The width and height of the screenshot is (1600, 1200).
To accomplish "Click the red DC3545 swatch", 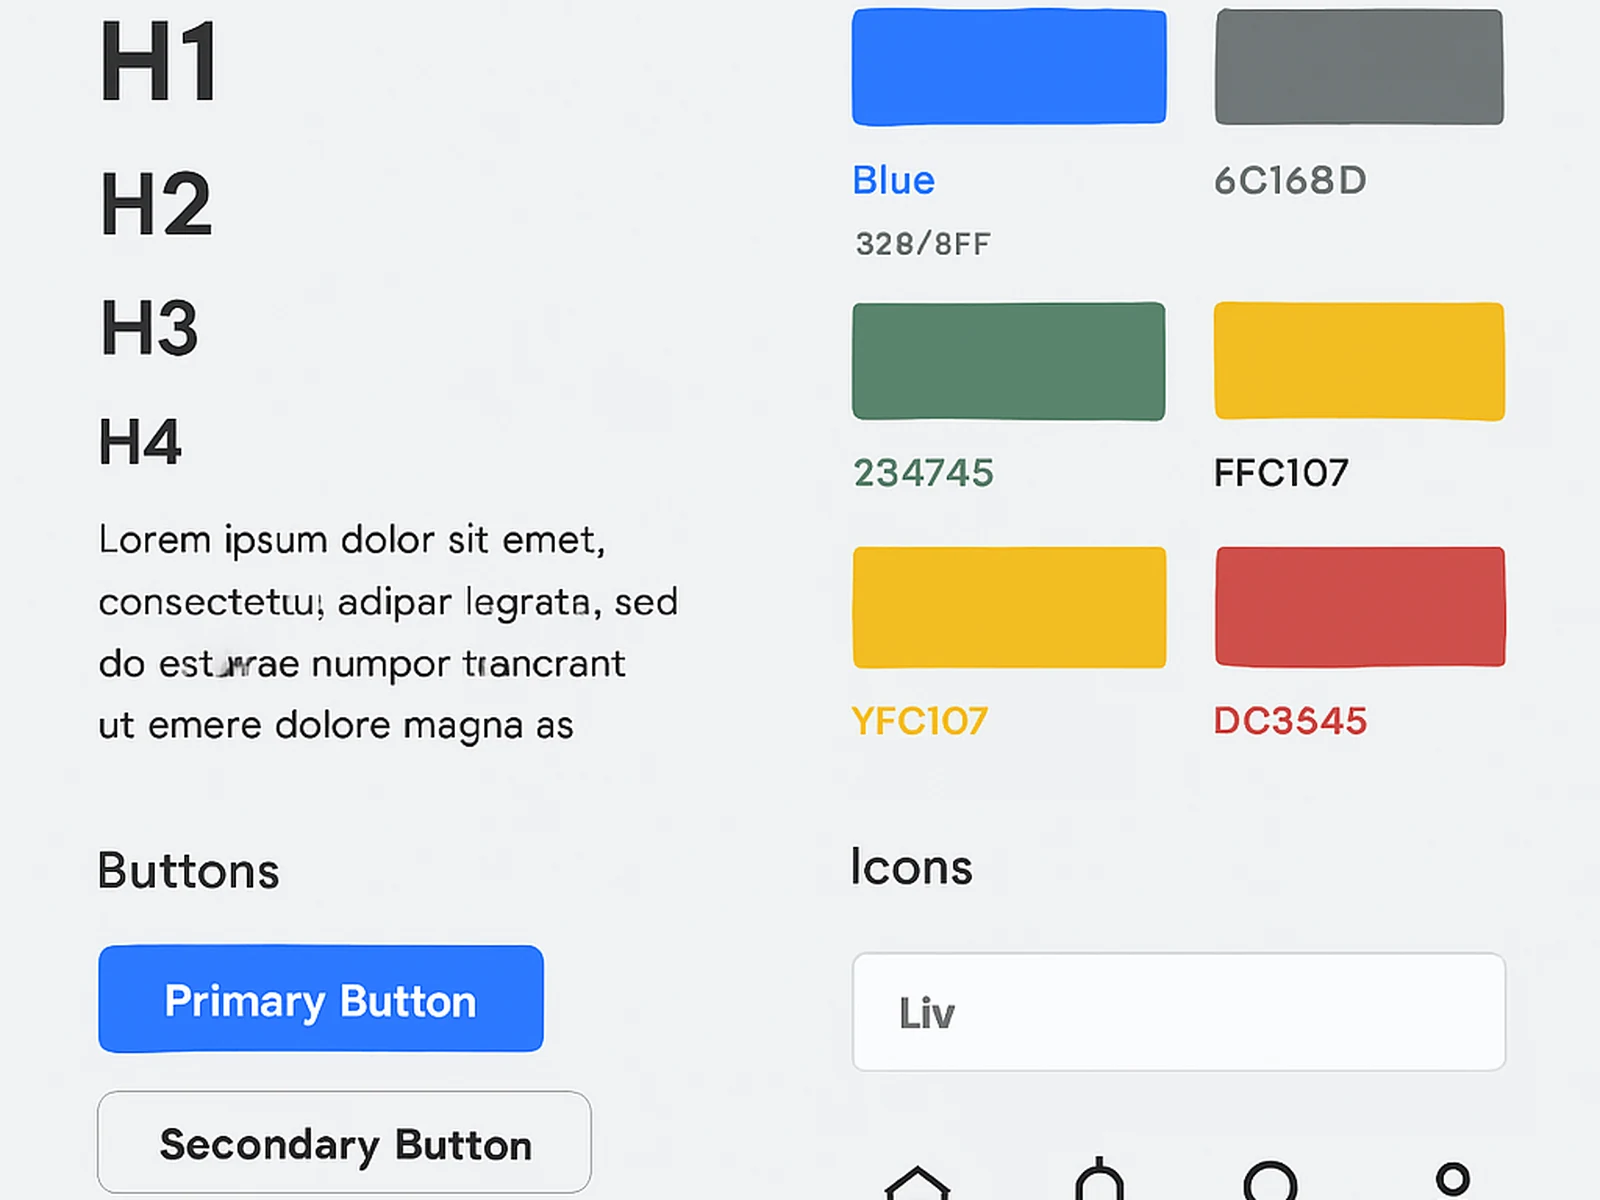I will (x=1358, y=606).
